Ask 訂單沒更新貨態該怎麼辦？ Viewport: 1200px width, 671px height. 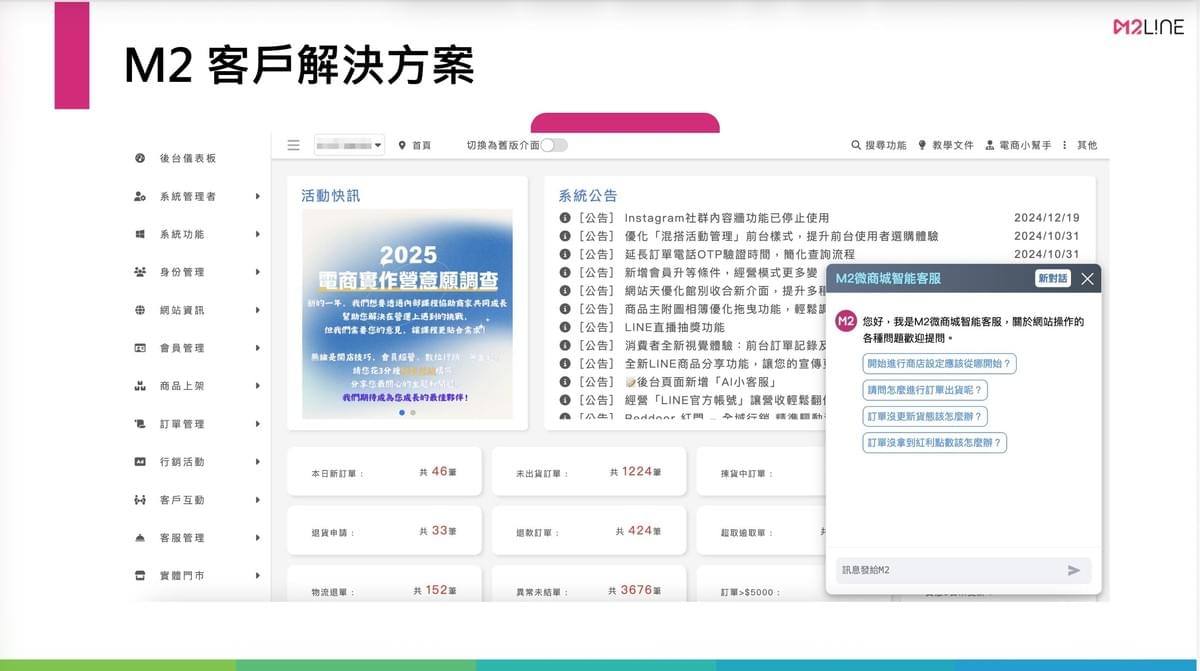point(925,416)
